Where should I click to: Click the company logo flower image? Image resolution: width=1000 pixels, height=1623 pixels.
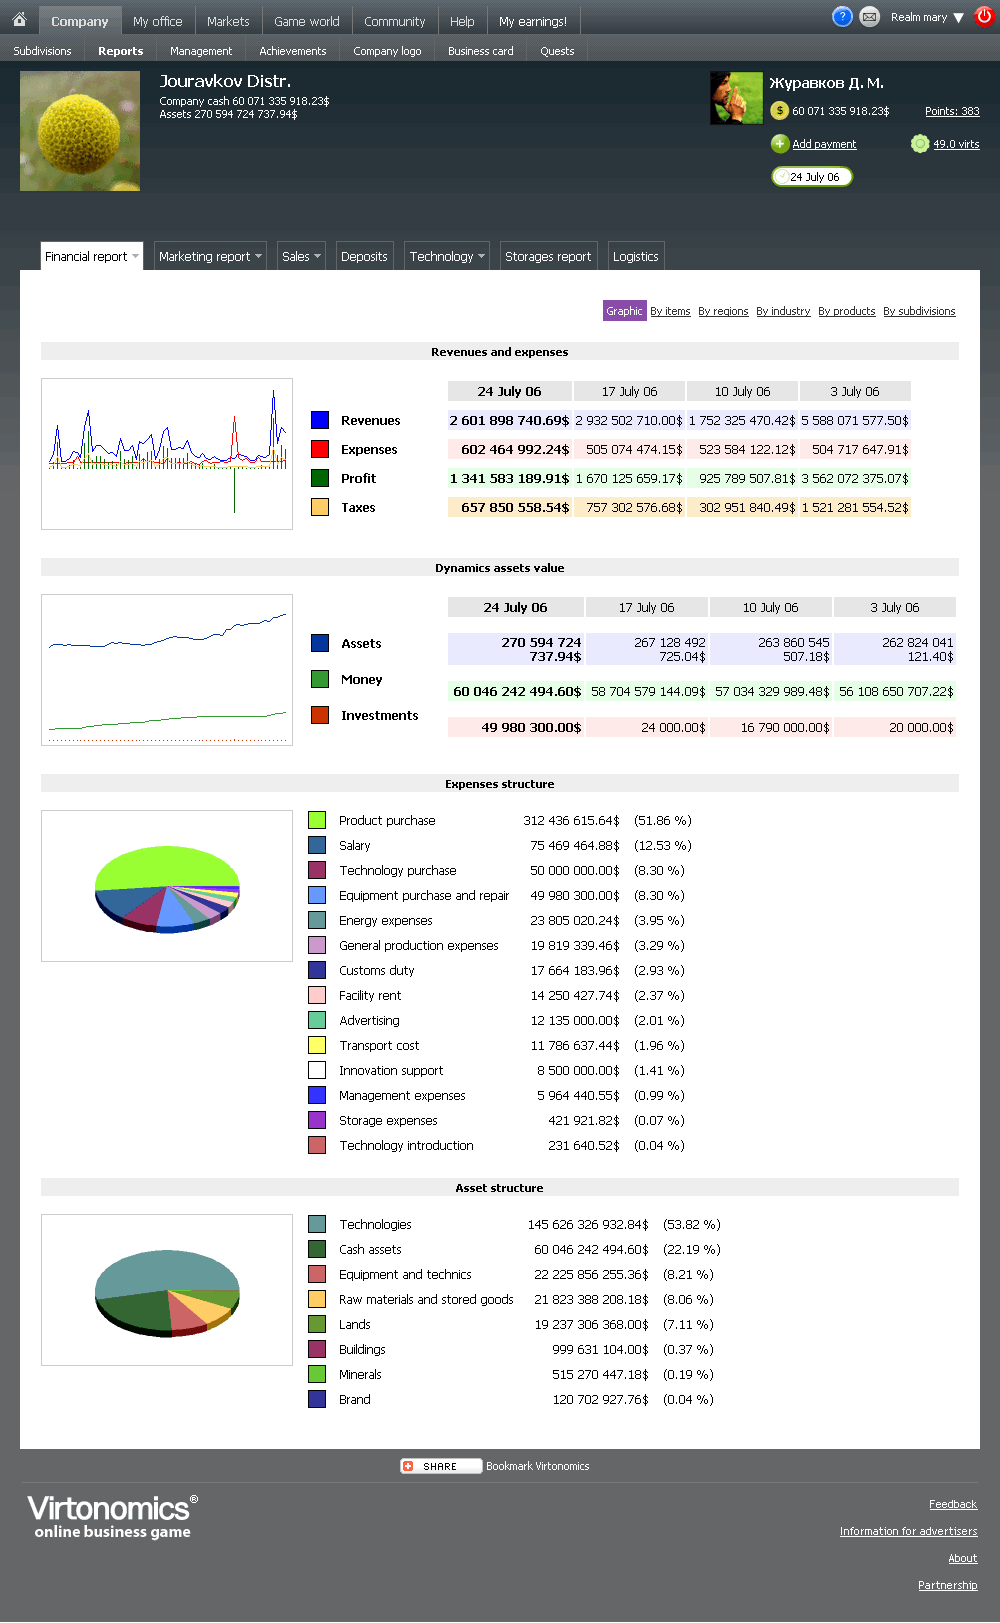[80, 131]
